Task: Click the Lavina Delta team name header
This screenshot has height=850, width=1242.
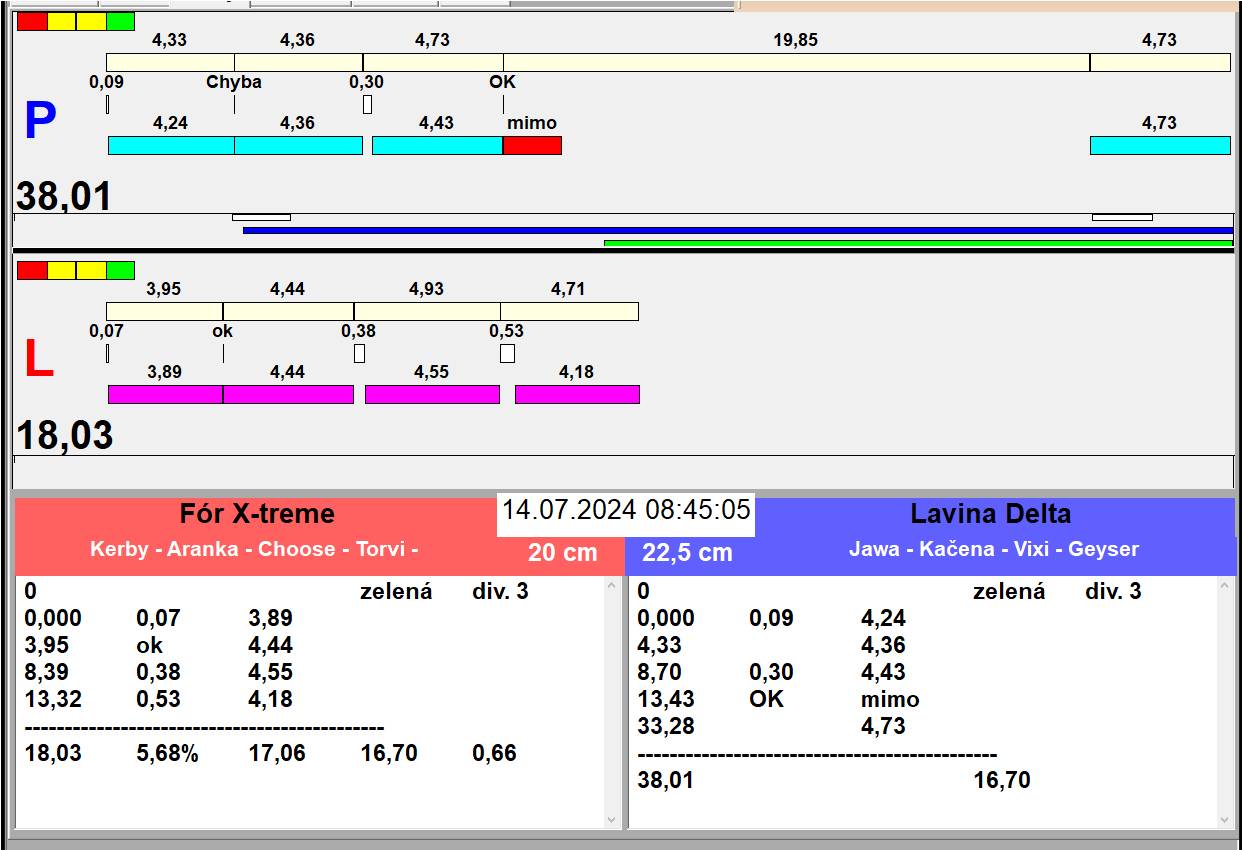Action: (x=990, y=514)
